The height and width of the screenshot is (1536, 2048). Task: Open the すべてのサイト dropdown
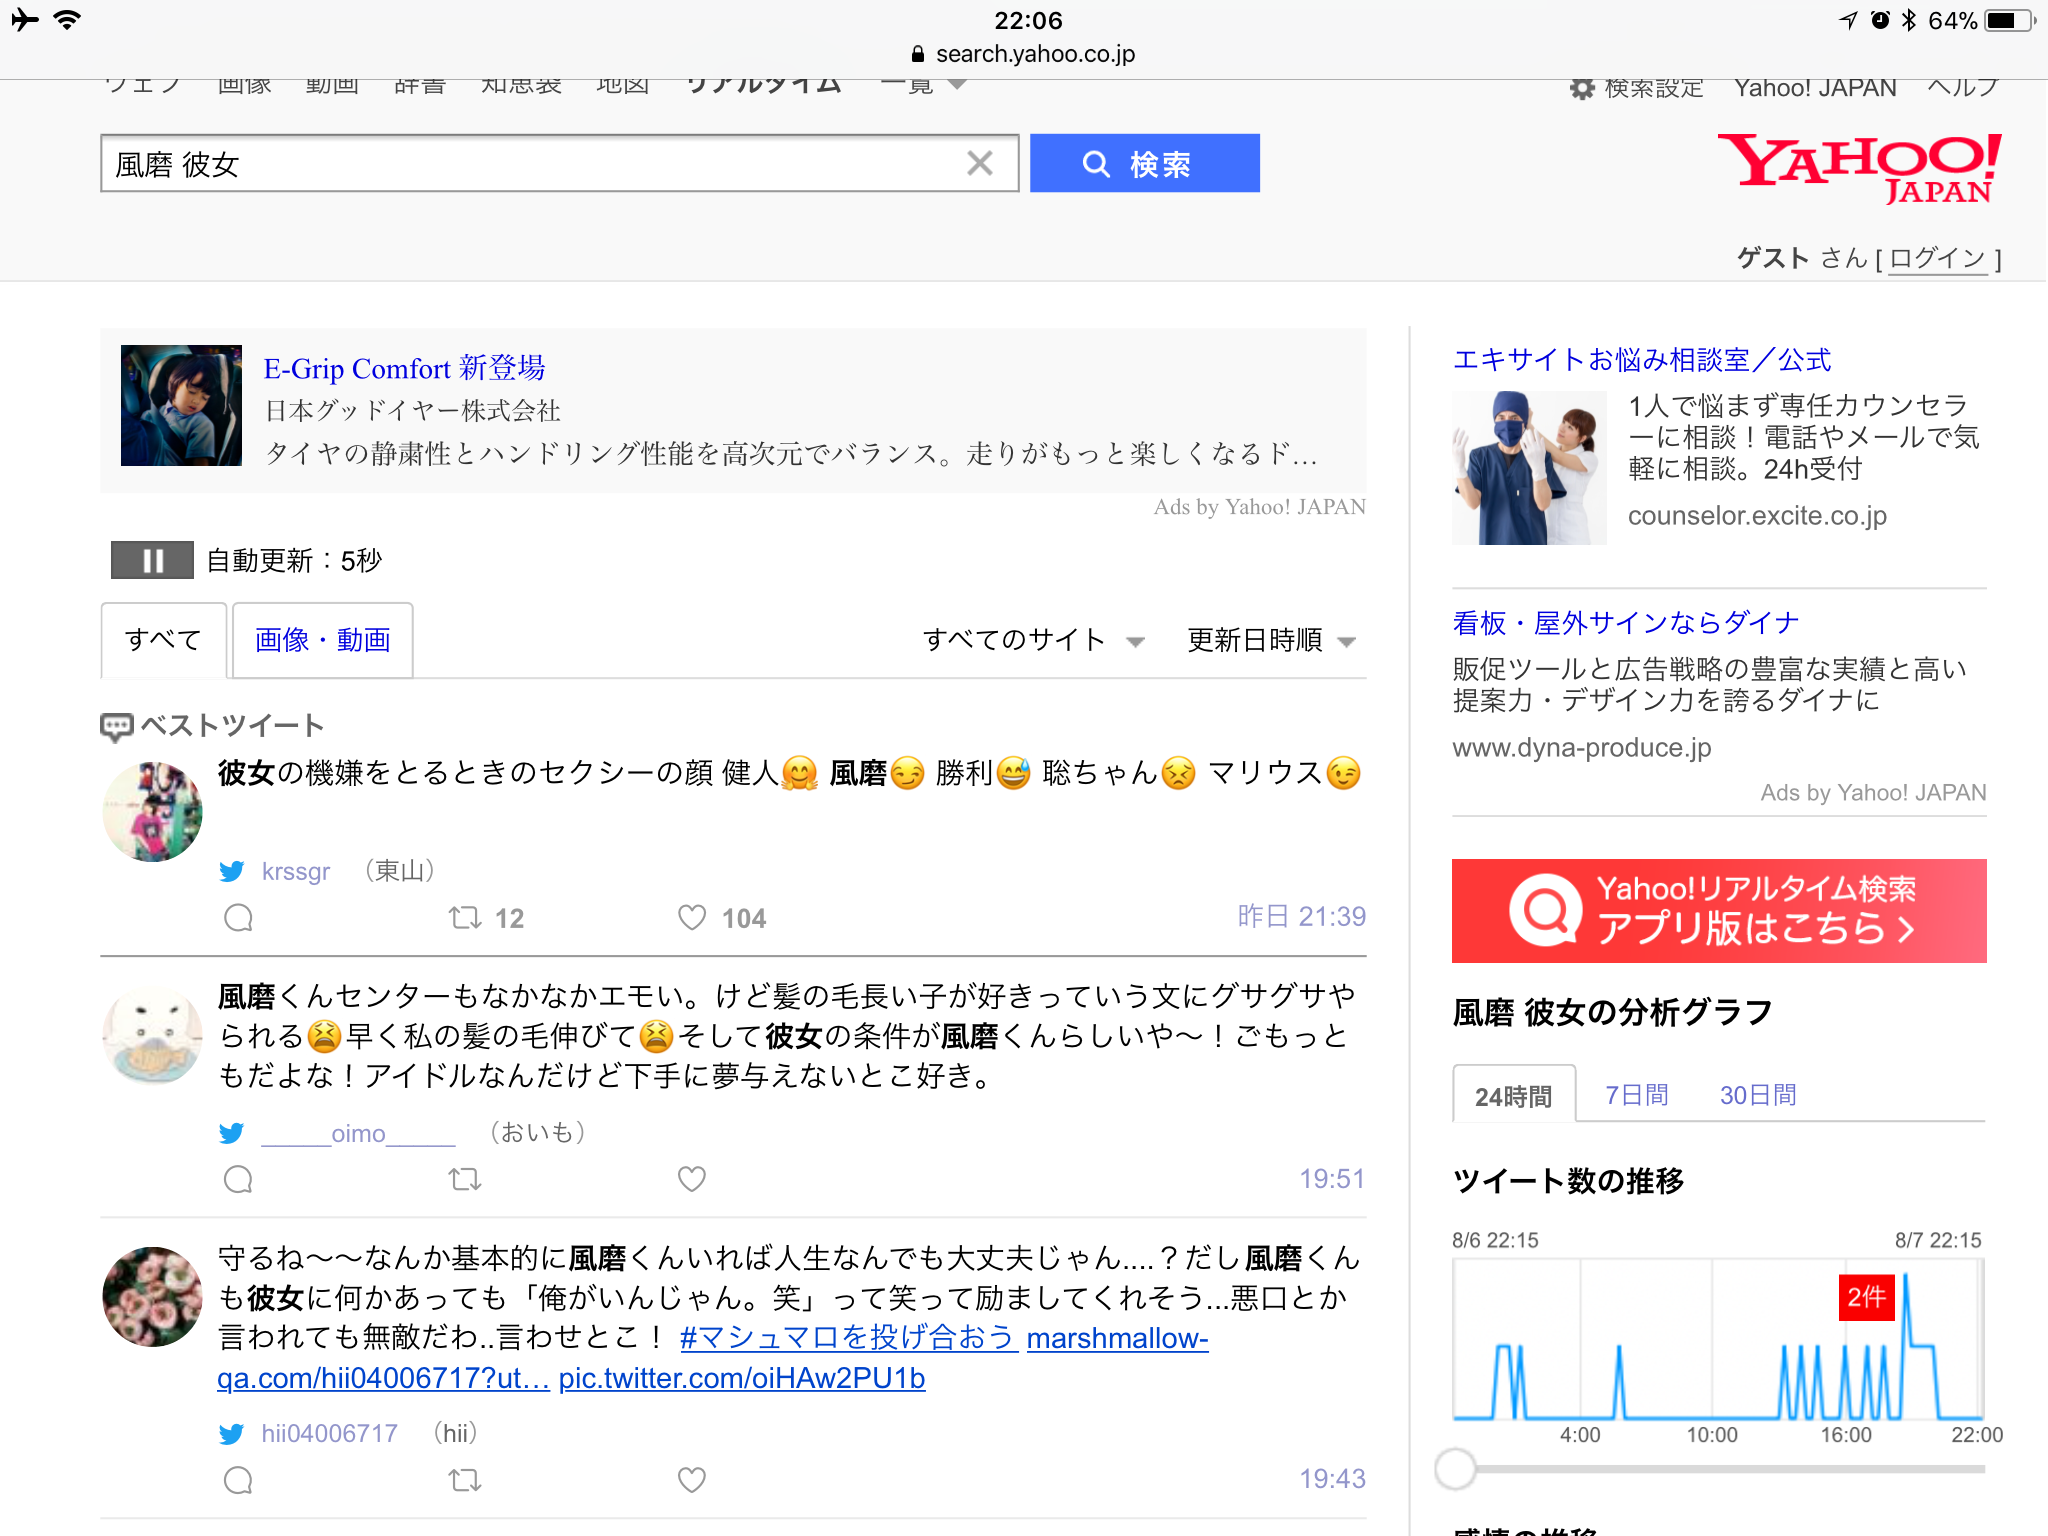pyautogui.click(x=1033, y=640)
